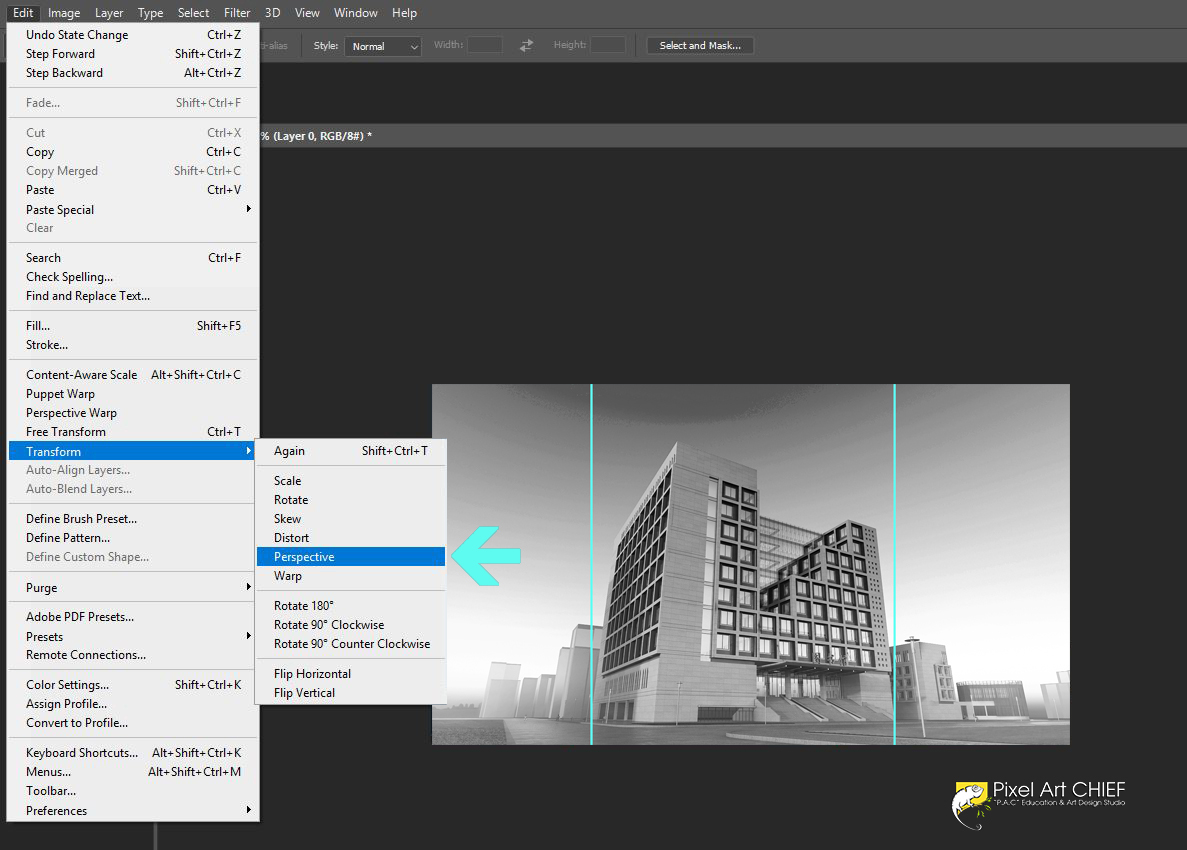This screenshot has height=850, width=1187.
Task: Click the swap width and height icon
Action: click(526, 45)
